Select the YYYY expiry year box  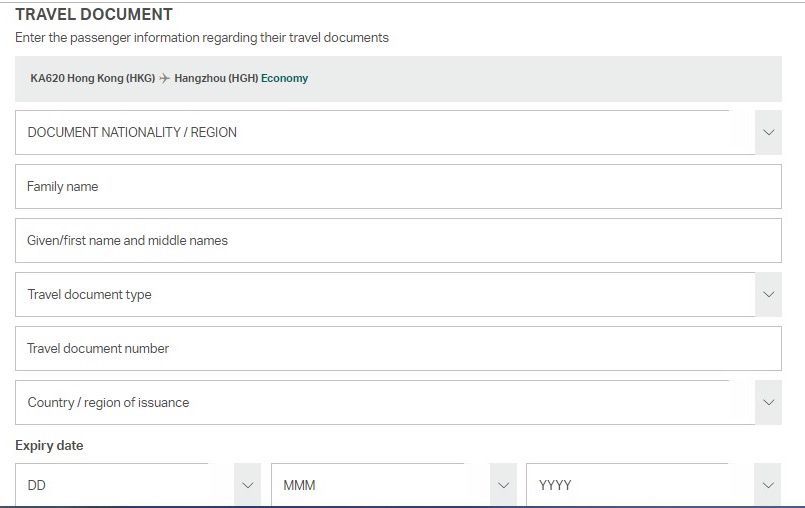point(654,485)
